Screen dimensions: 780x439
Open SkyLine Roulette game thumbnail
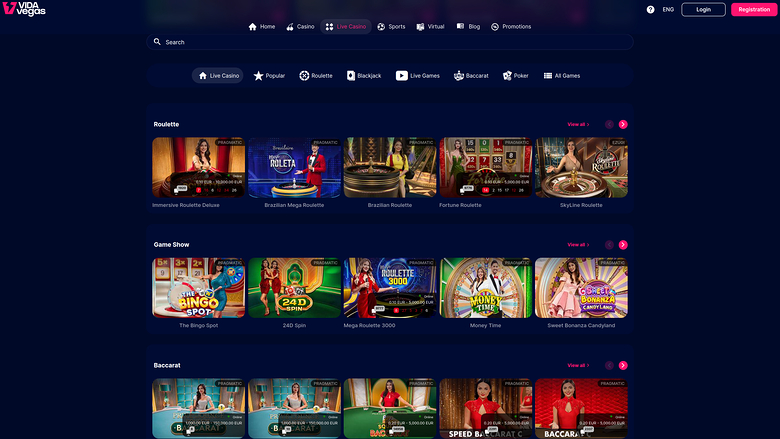(582, 168)
